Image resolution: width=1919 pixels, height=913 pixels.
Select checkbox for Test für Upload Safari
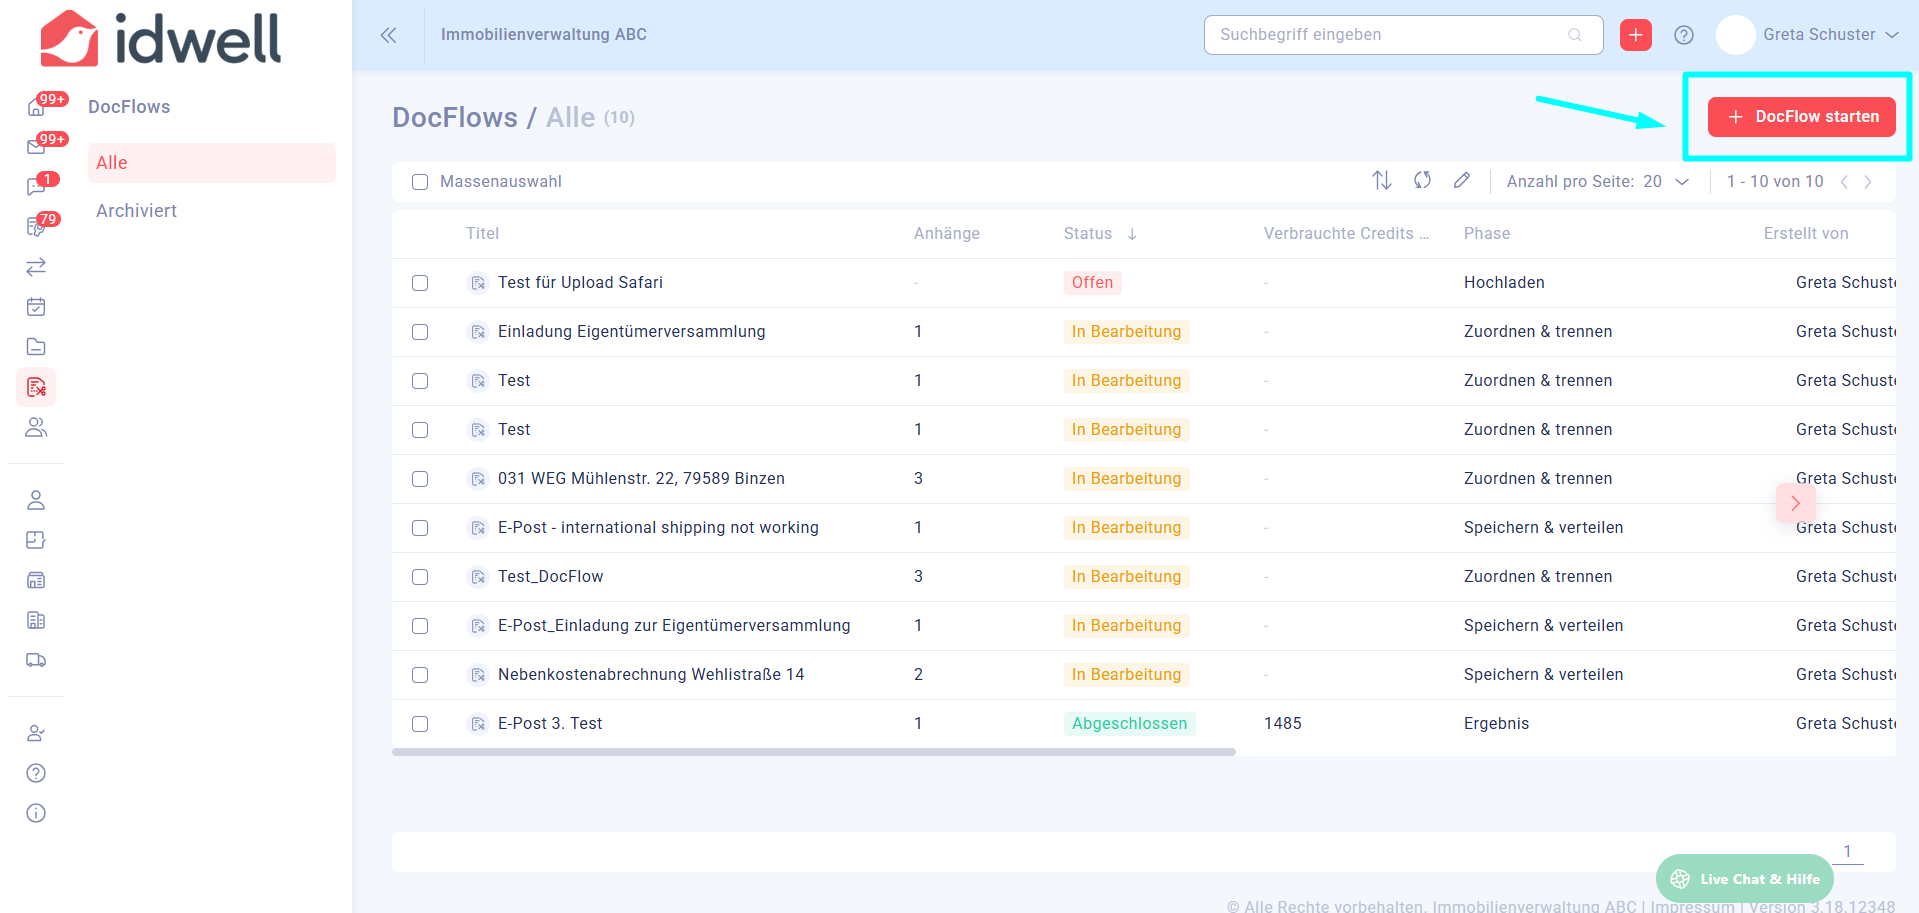pyautogui.click(x=420, y=283)
